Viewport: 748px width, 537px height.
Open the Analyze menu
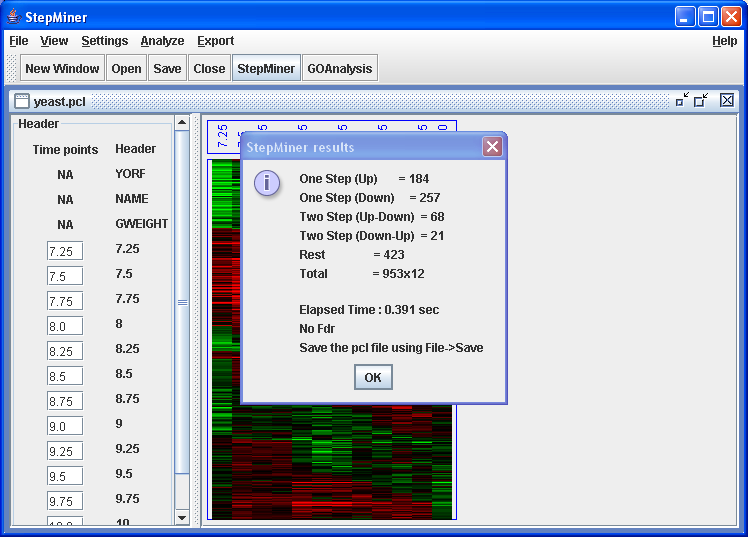(x=162, y=41)
